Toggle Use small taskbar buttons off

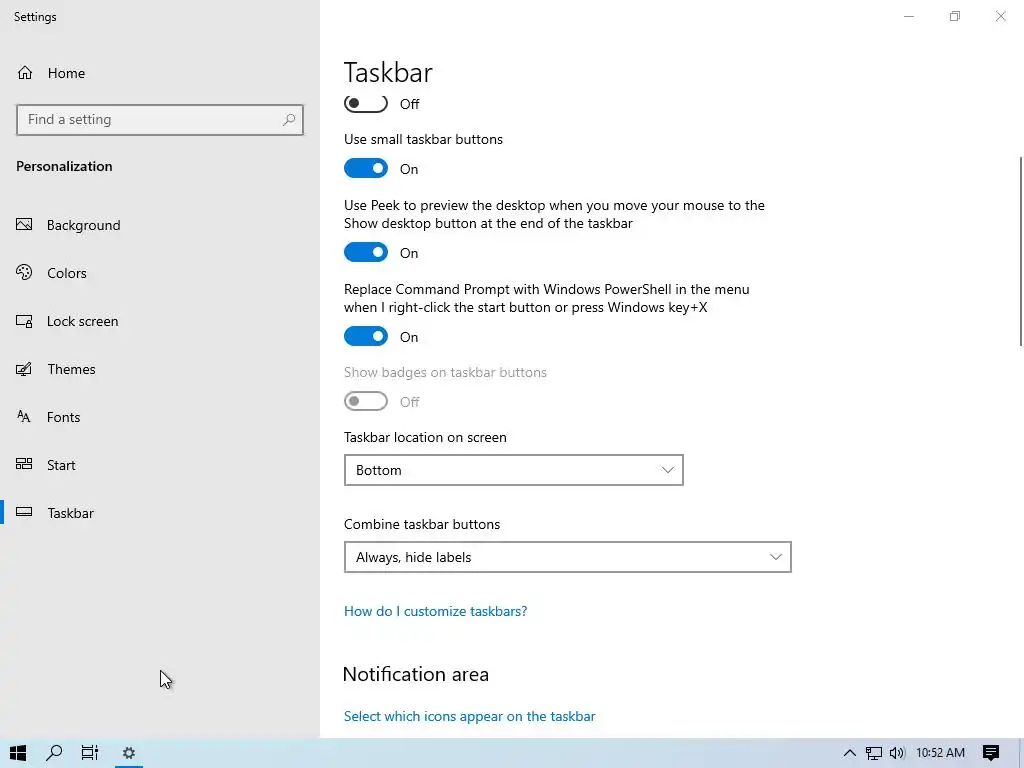366,168
